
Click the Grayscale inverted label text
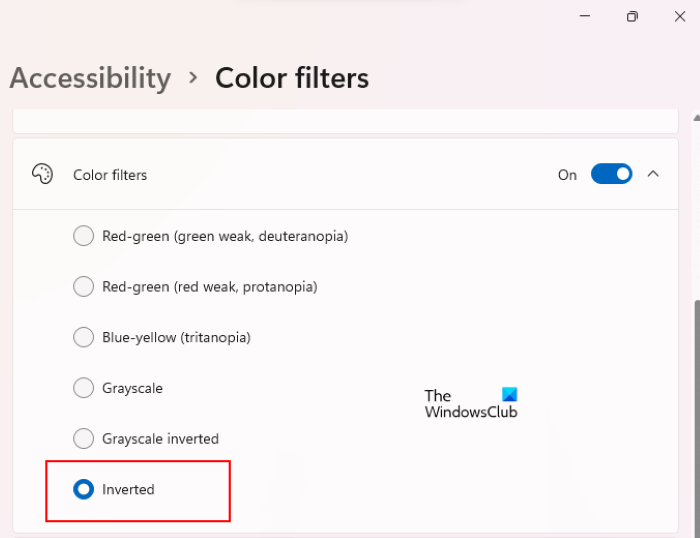160,439
